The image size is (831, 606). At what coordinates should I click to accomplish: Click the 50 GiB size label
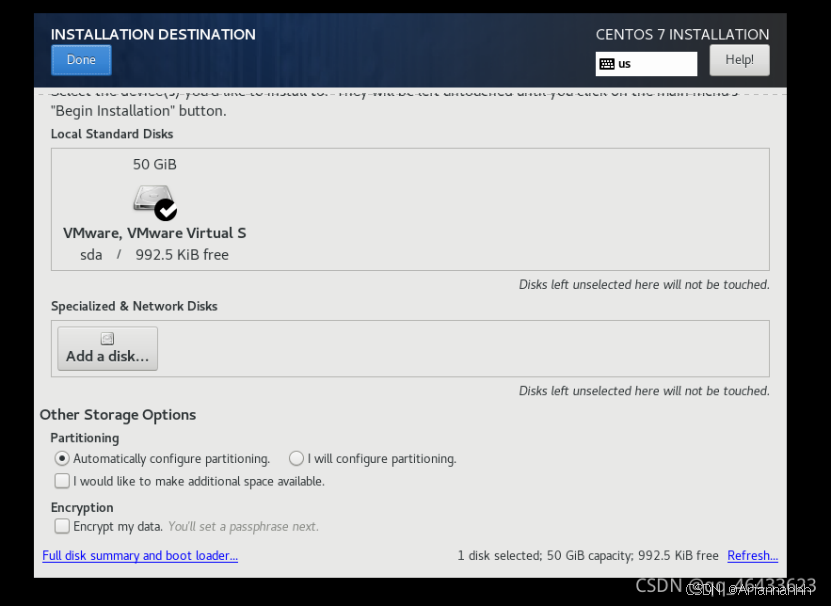click(155, 164)
